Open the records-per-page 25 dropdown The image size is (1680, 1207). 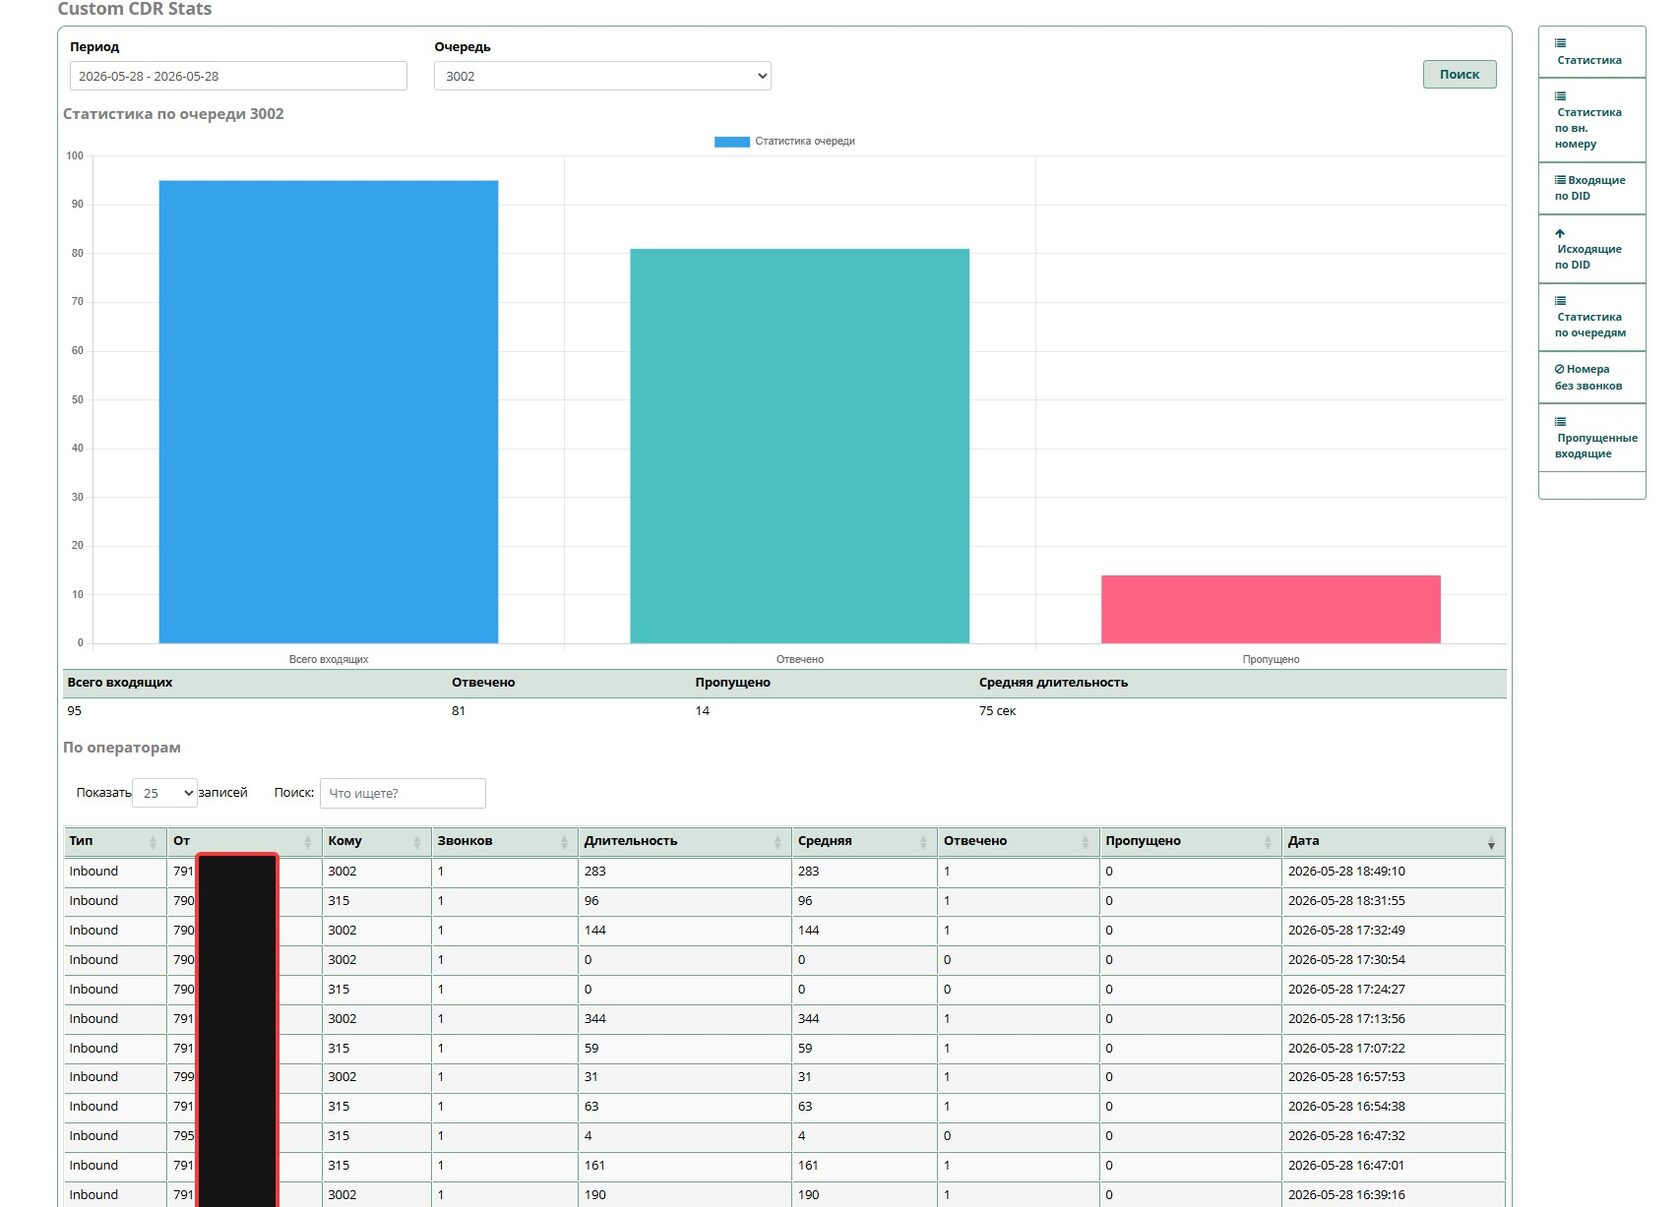pyautogui.click(x=165, y=793)
